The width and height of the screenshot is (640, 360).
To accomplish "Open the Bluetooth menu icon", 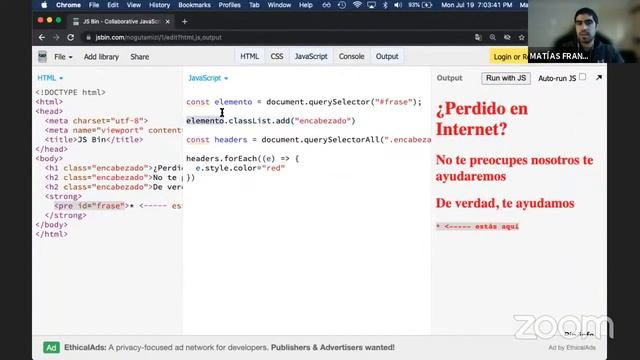I will click(385, 5).
